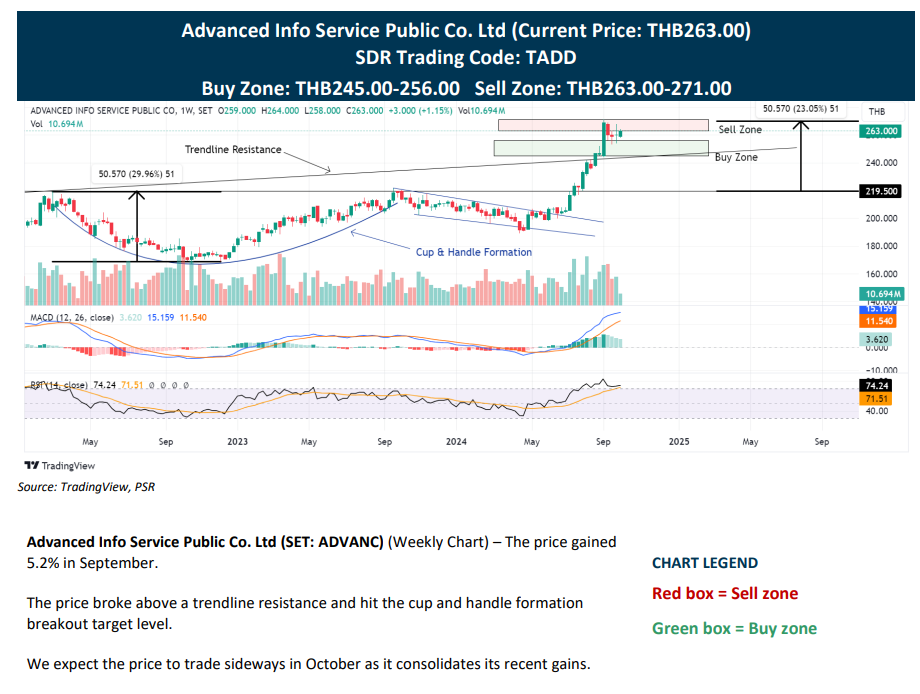The height and width of the screenshot is (694, 920).
Task: Click the TradingView logo icon below the chart
Action: (32, 465)
